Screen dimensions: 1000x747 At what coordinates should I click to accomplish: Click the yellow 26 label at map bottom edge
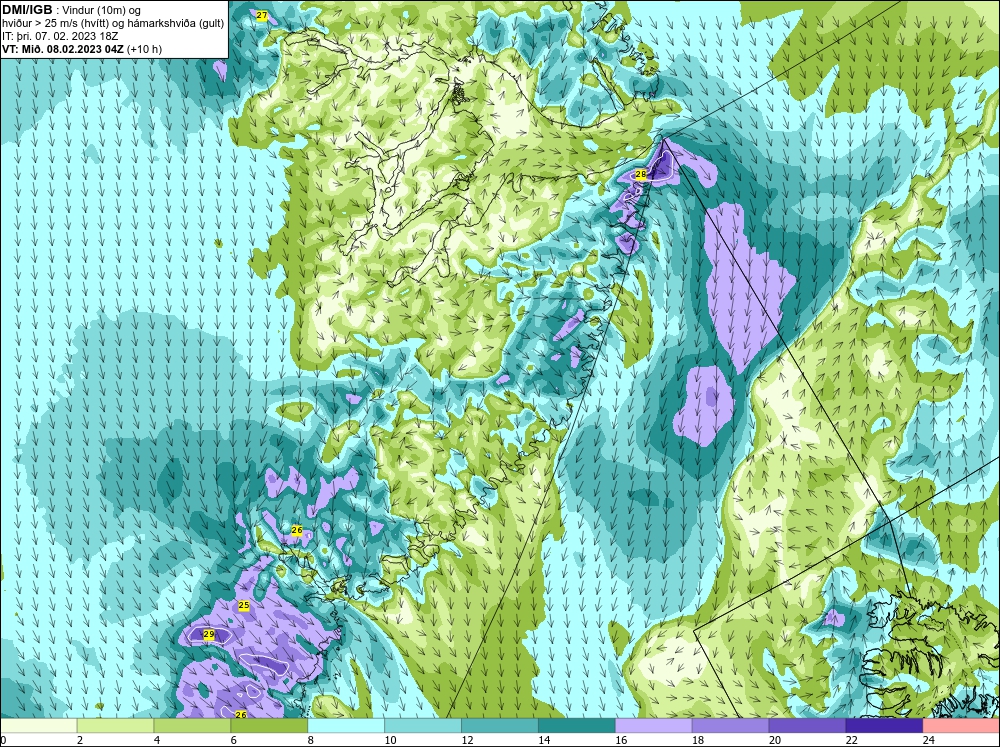click(241, 714)
